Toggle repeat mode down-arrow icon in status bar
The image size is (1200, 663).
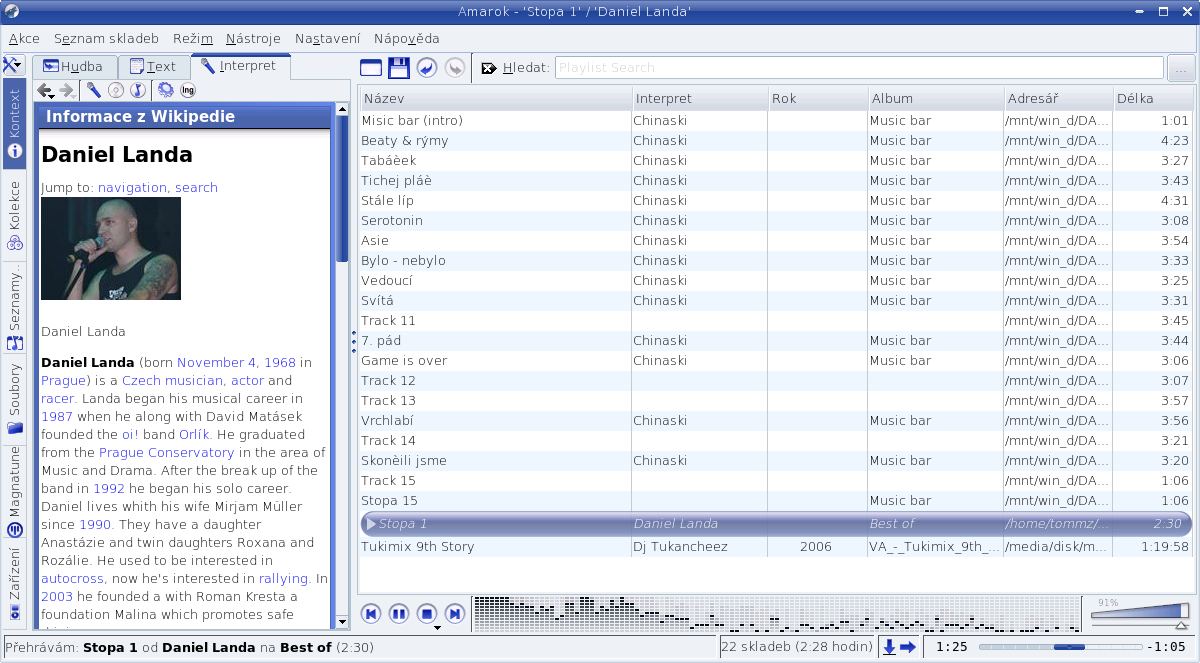tap(889, 647)
